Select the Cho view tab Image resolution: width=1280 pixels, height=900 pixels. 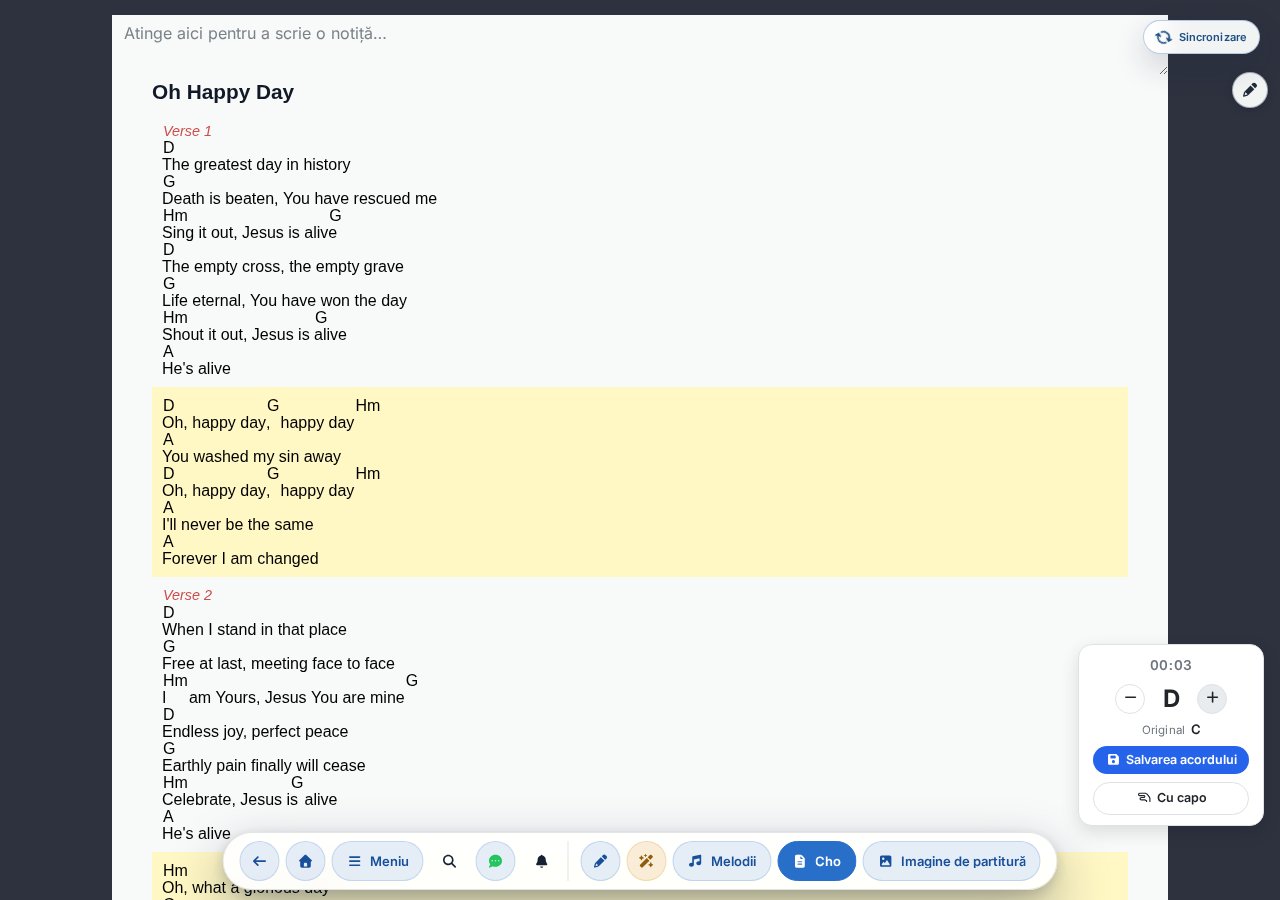(816, 861)
